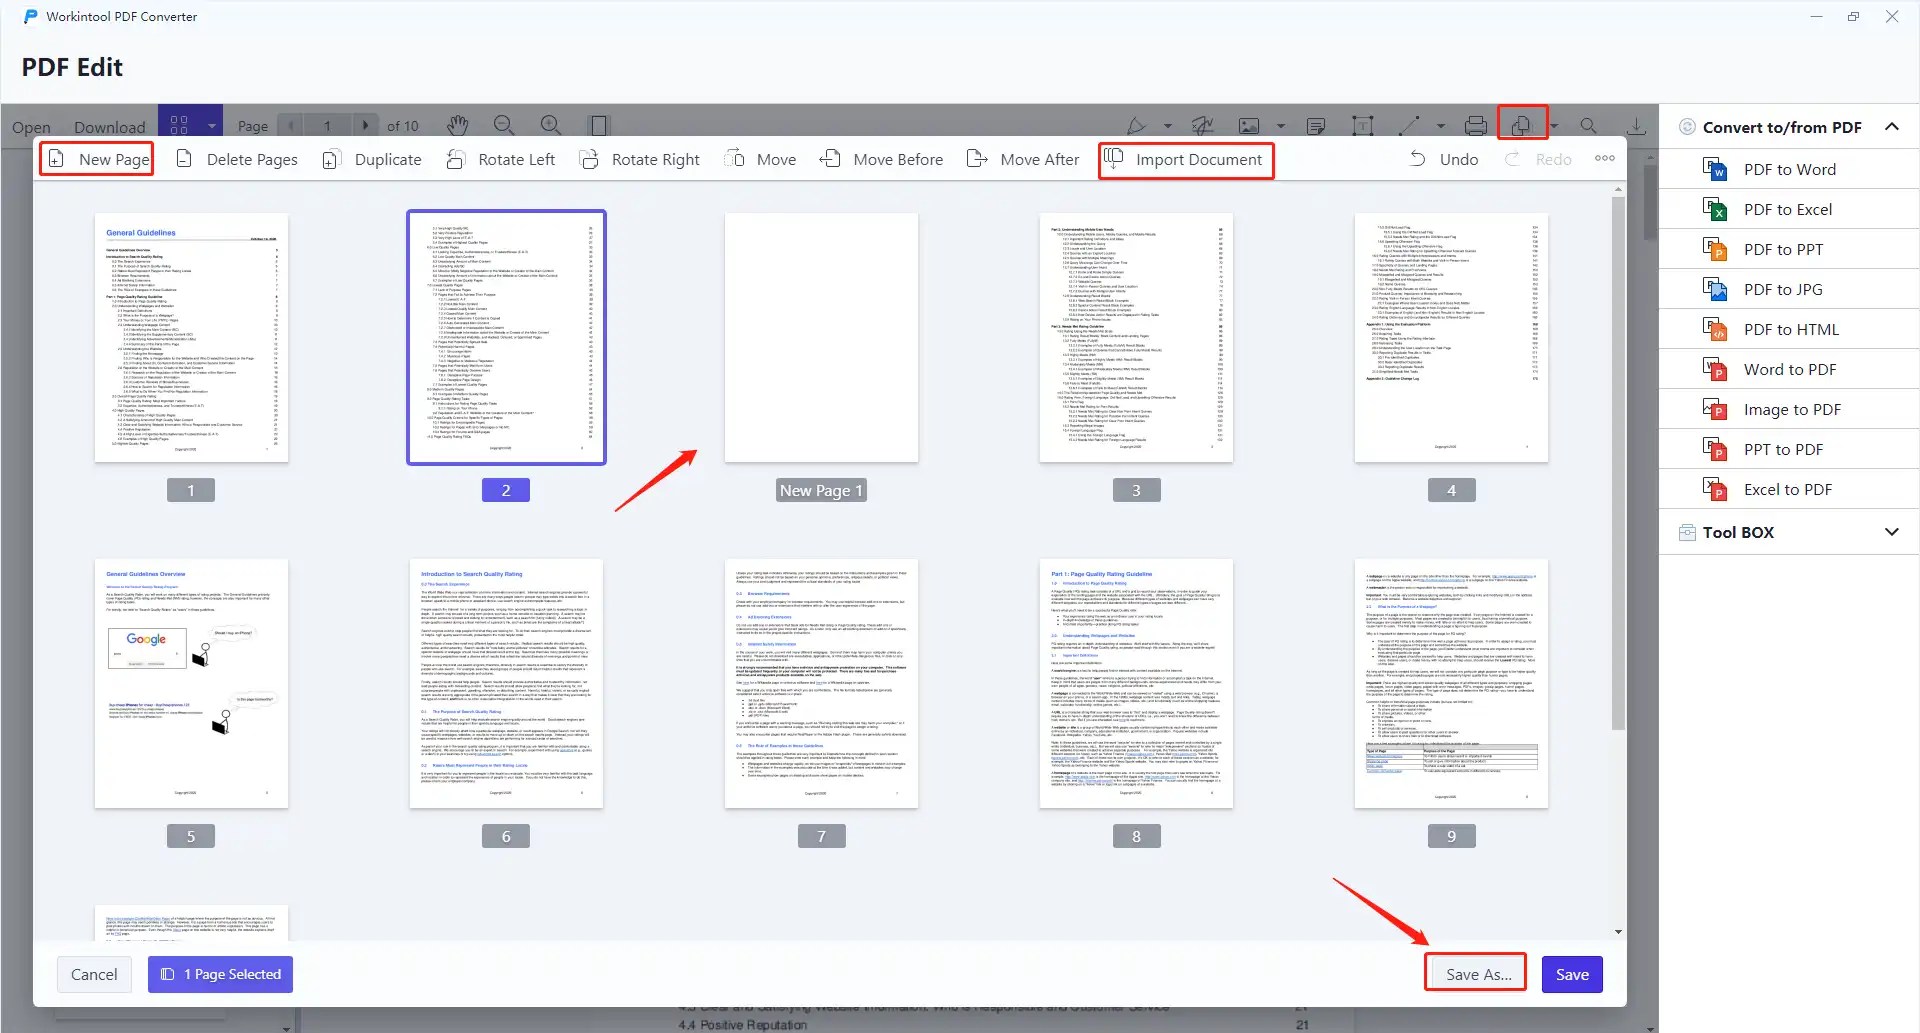This screenshot has height=1033, width=1920.
Task: Click the zoom out magnifier icon
Action: (504, 125)
